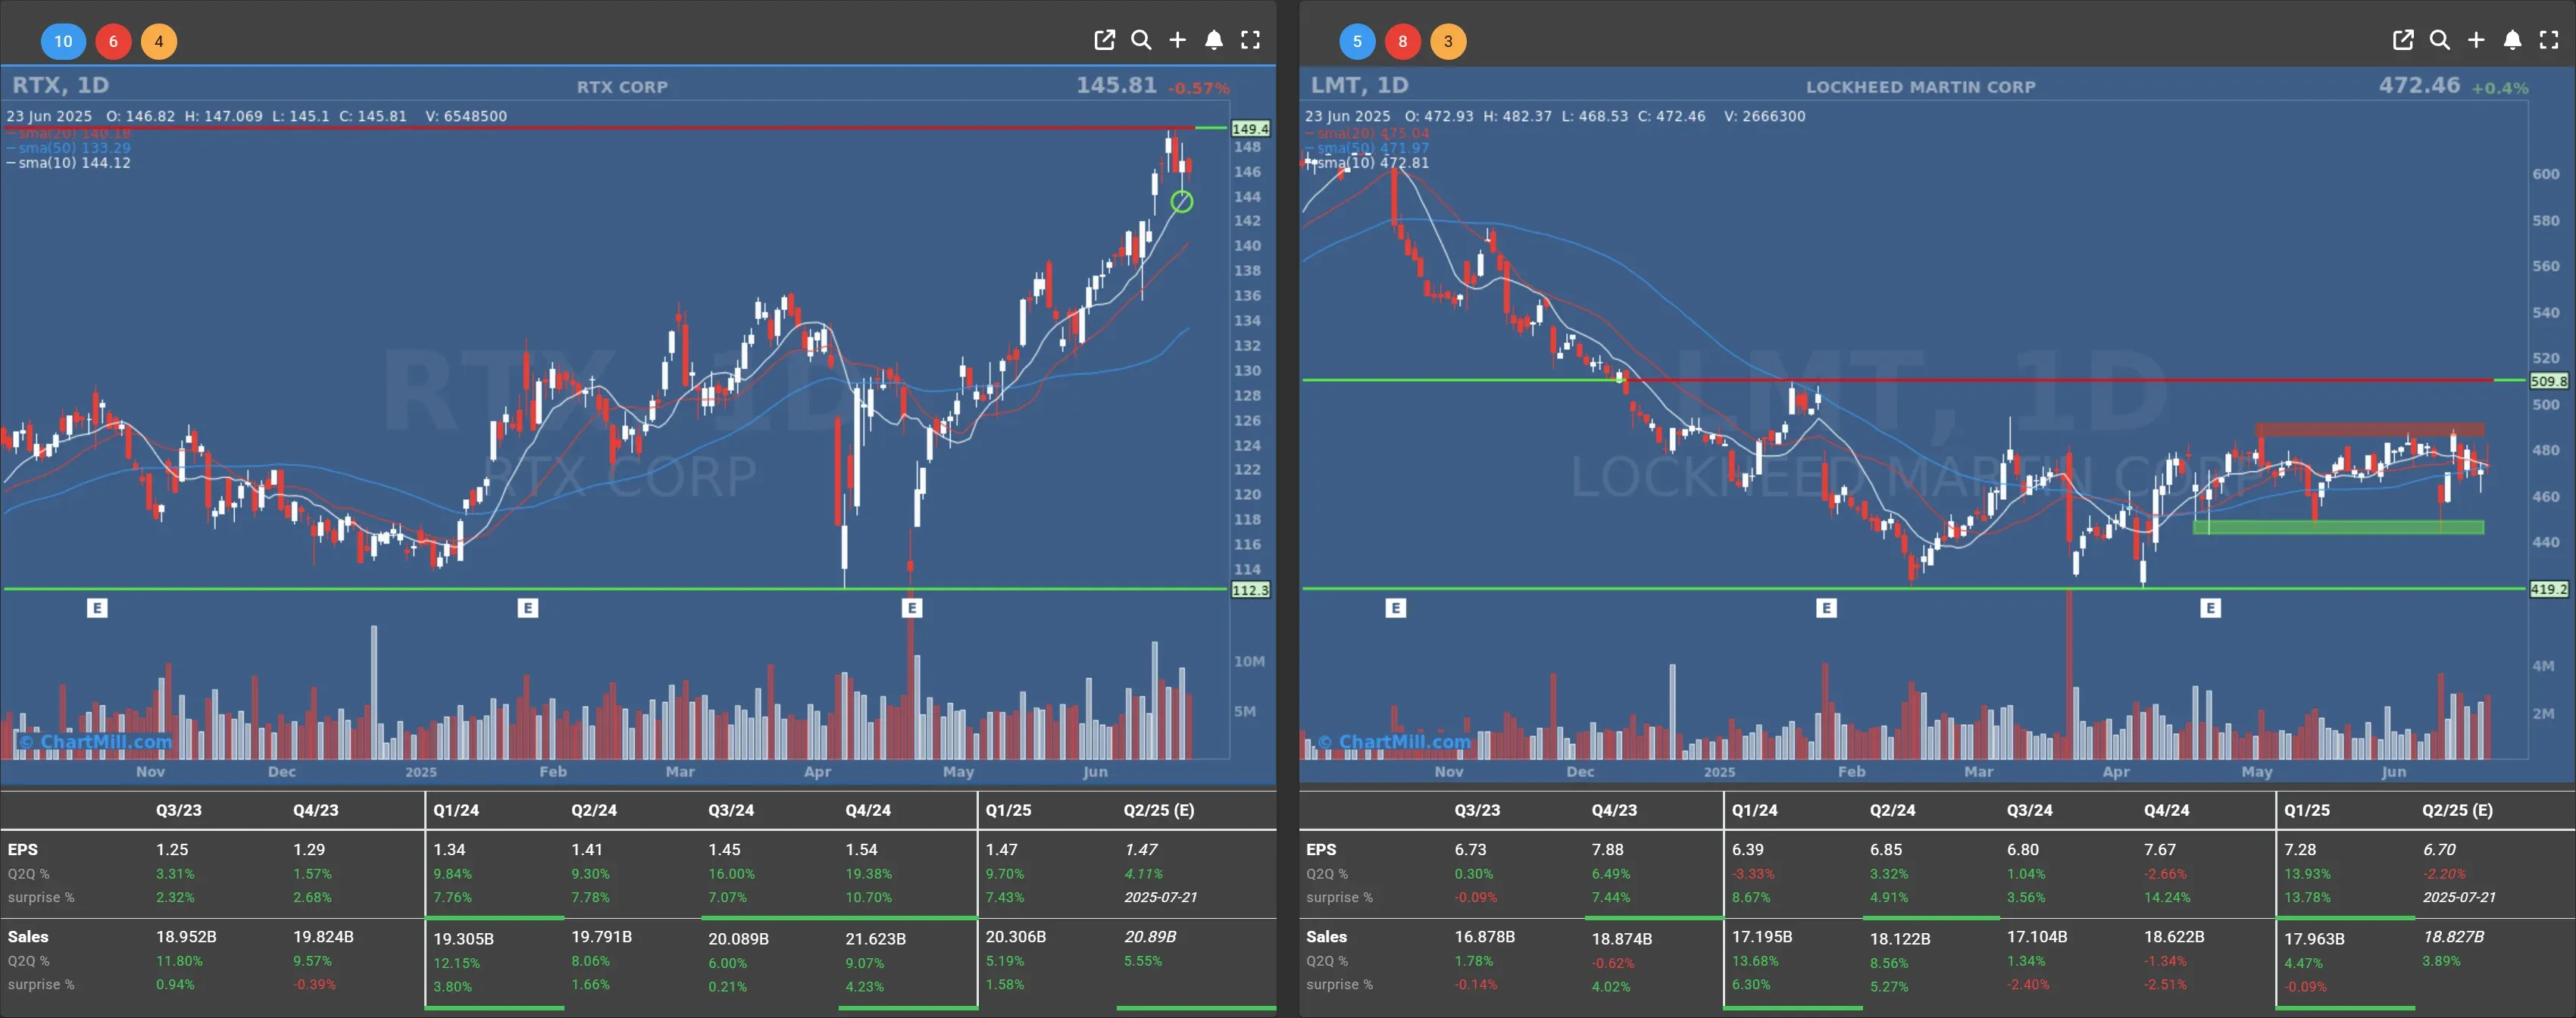Screen dimensions: 2576x1018
Task: Click the red badge showing 6 on RTX
Action: 113,41
